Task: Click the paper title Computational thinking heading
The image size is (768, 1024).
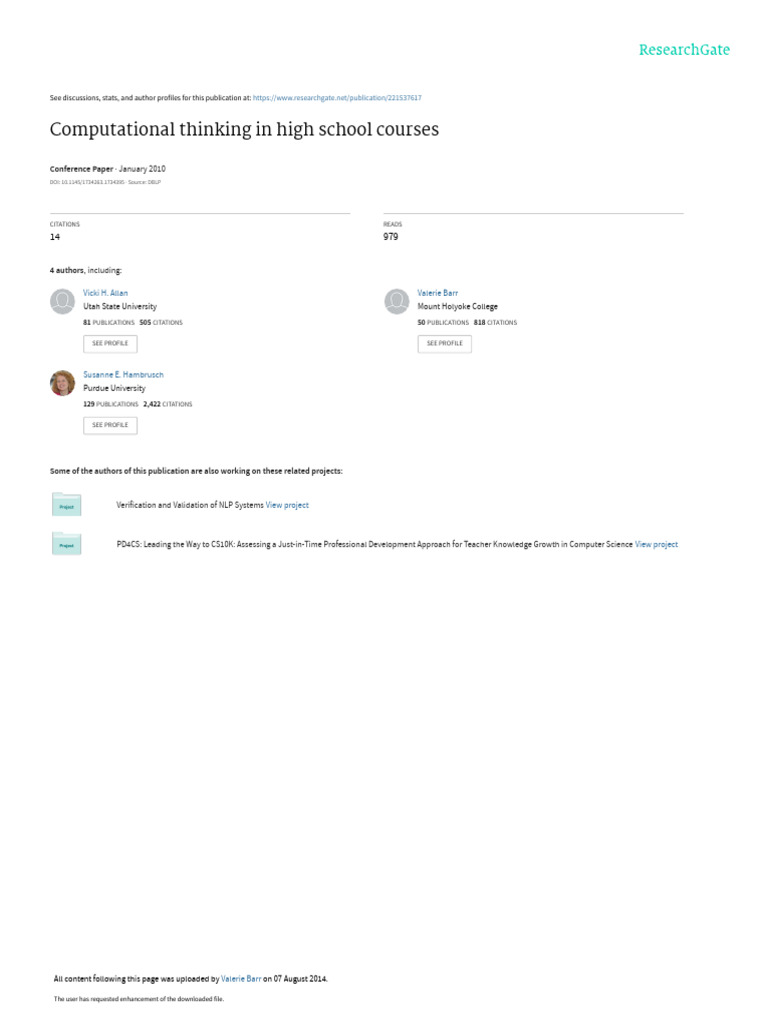Action: [x=244, y=129]
